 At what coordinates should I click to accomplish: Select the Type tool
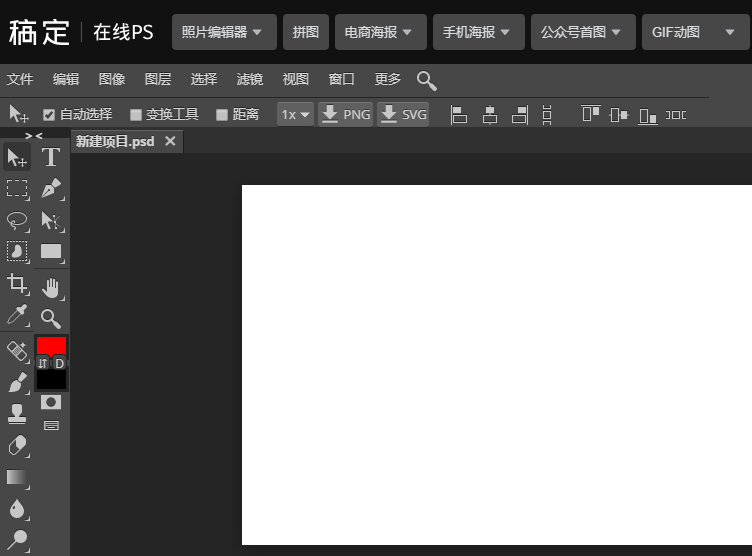click(x=51, y=157)
